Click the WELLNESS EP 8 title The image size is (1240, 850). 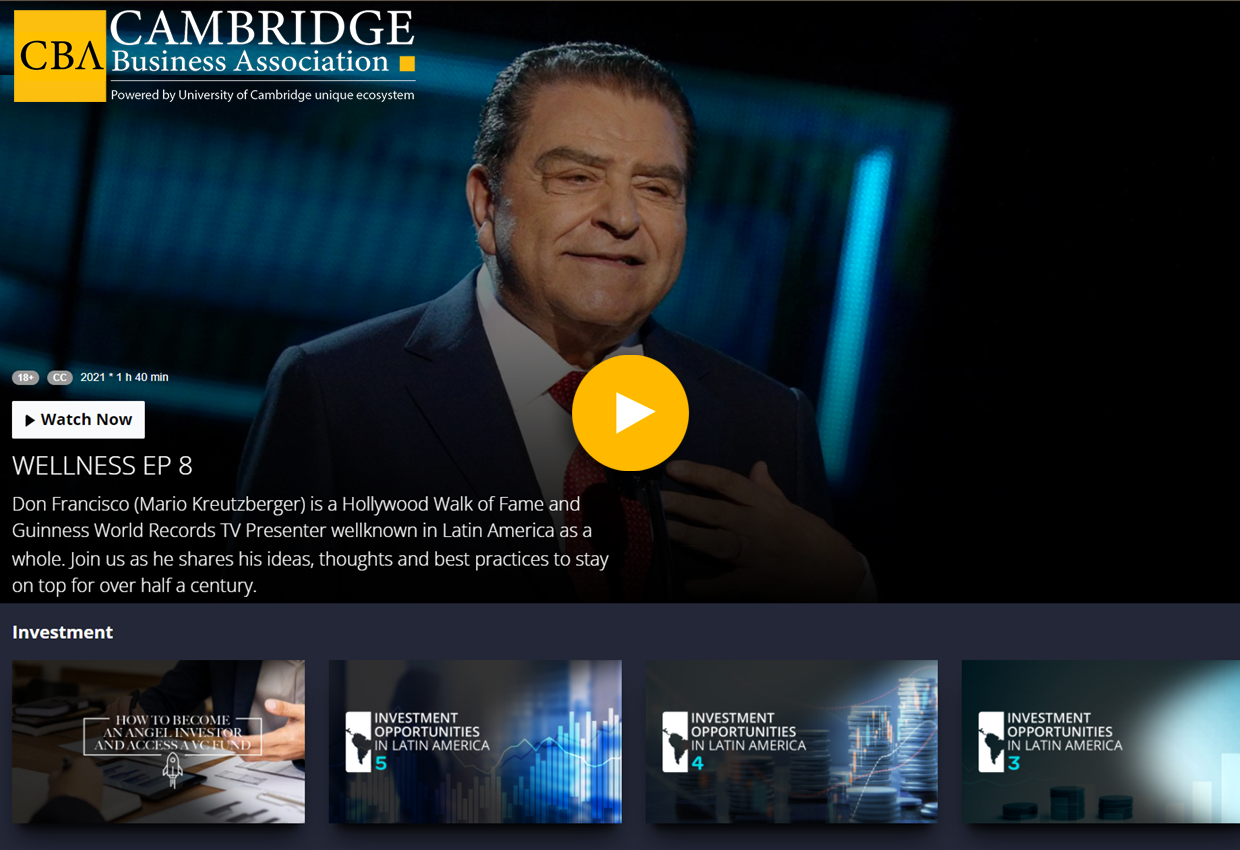pos(102,466)
